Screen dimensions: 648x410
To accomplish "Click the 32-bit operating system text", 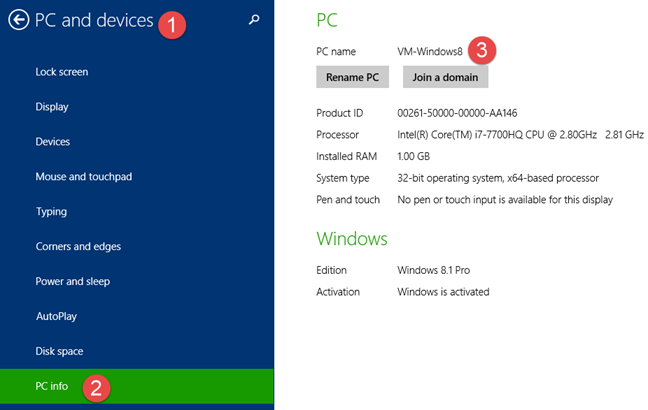I will tap(498, 178).
